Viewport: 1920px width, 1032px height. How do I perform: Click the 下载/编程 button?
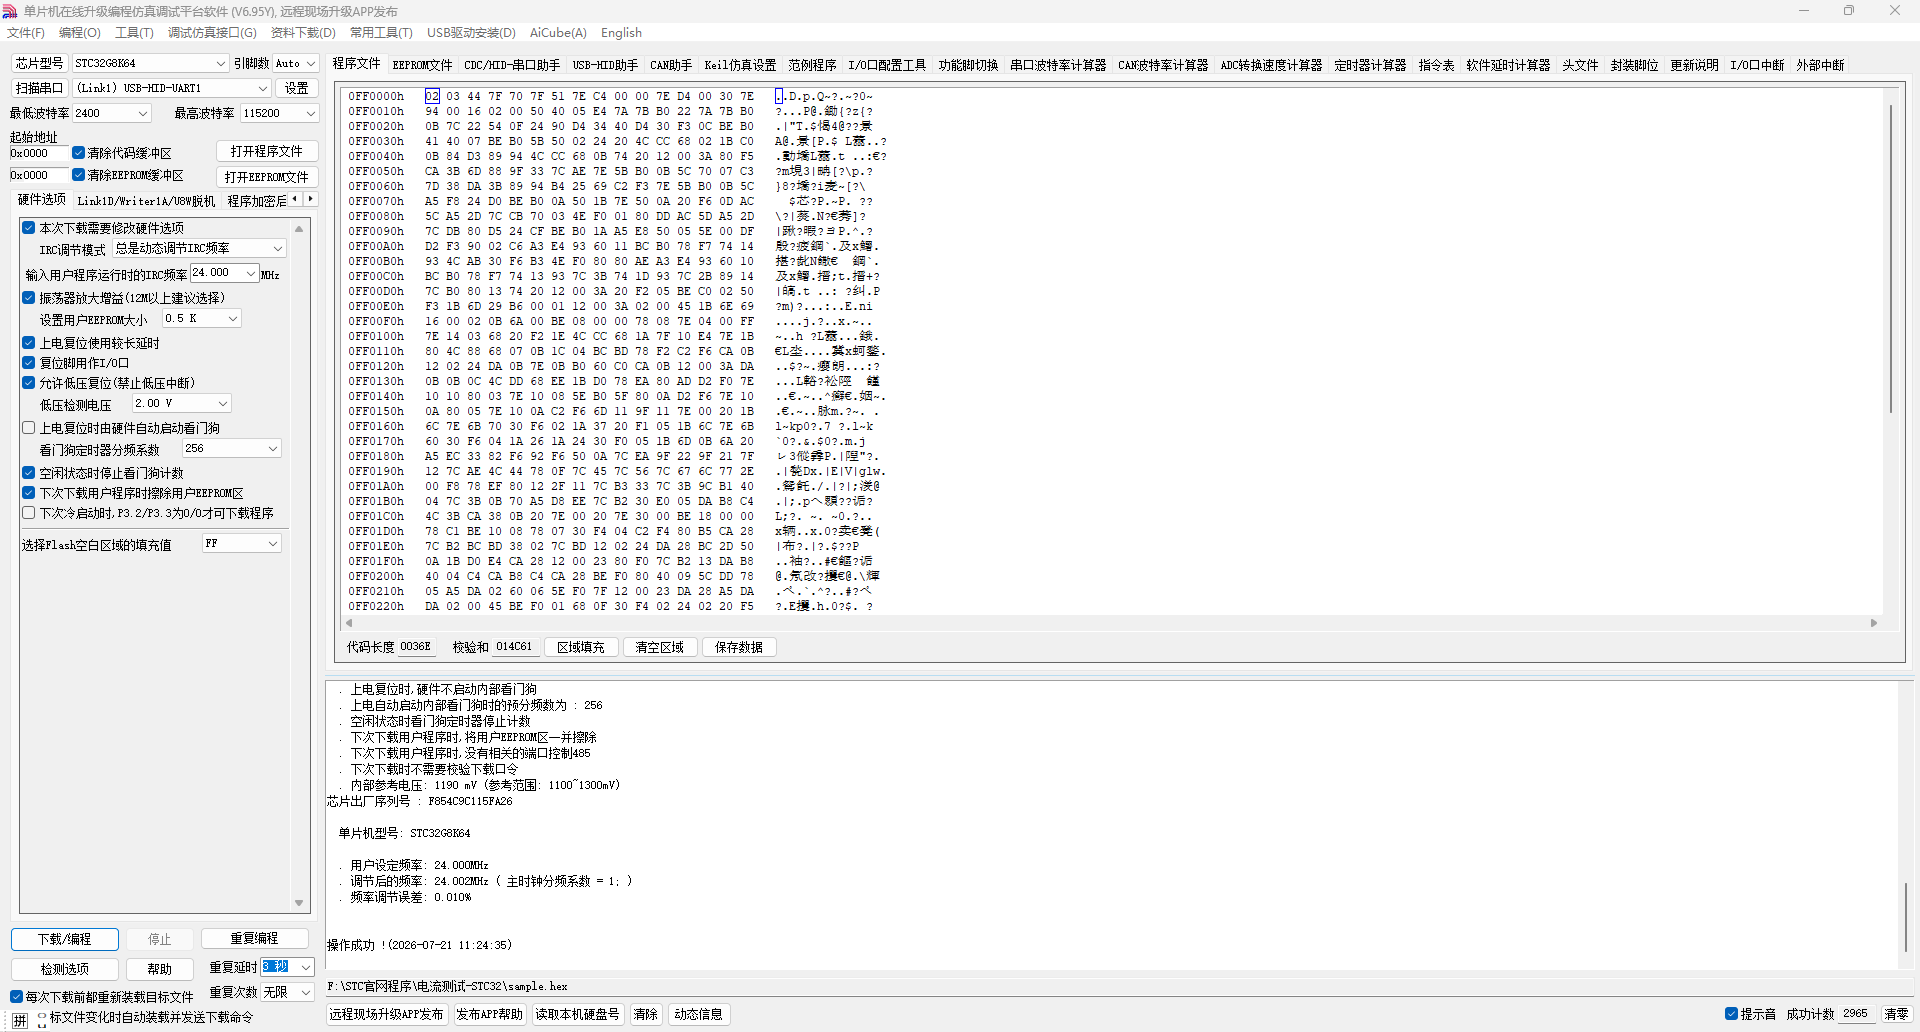65,939
